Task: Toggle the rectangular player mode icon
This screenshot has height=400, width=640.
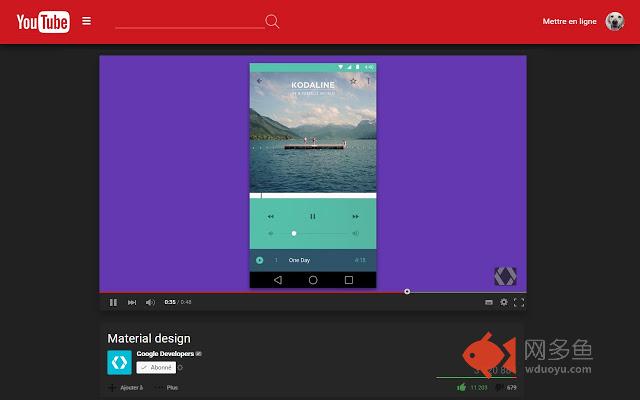Action: [489, 302]
